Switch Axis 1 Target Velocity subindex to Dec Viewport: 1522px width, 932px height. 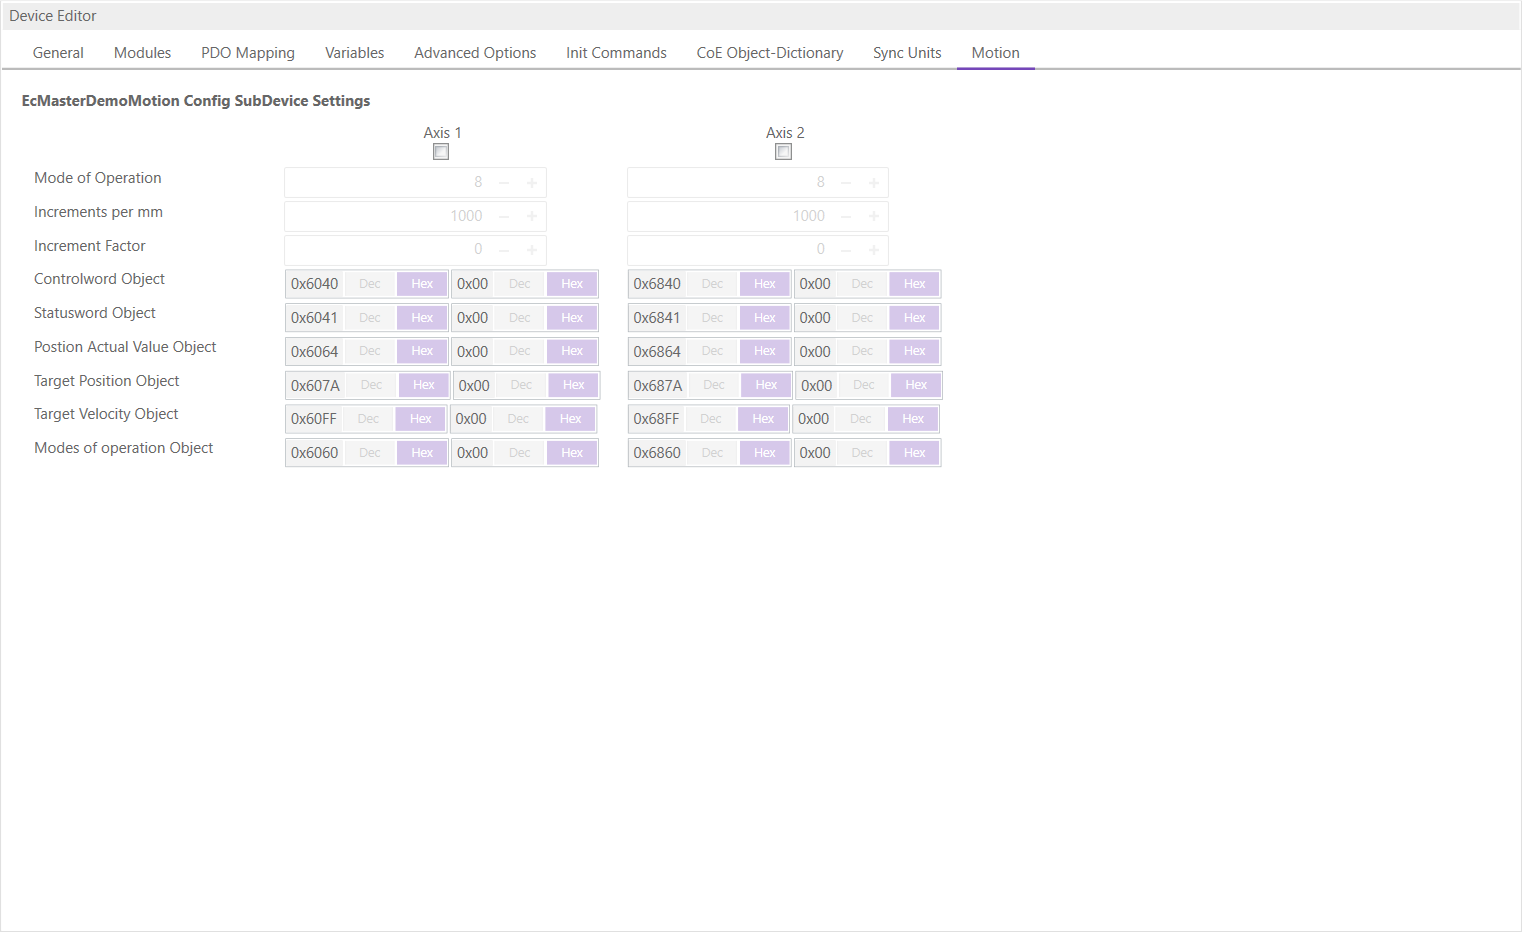pyautogui.click(x=518, y=419)
